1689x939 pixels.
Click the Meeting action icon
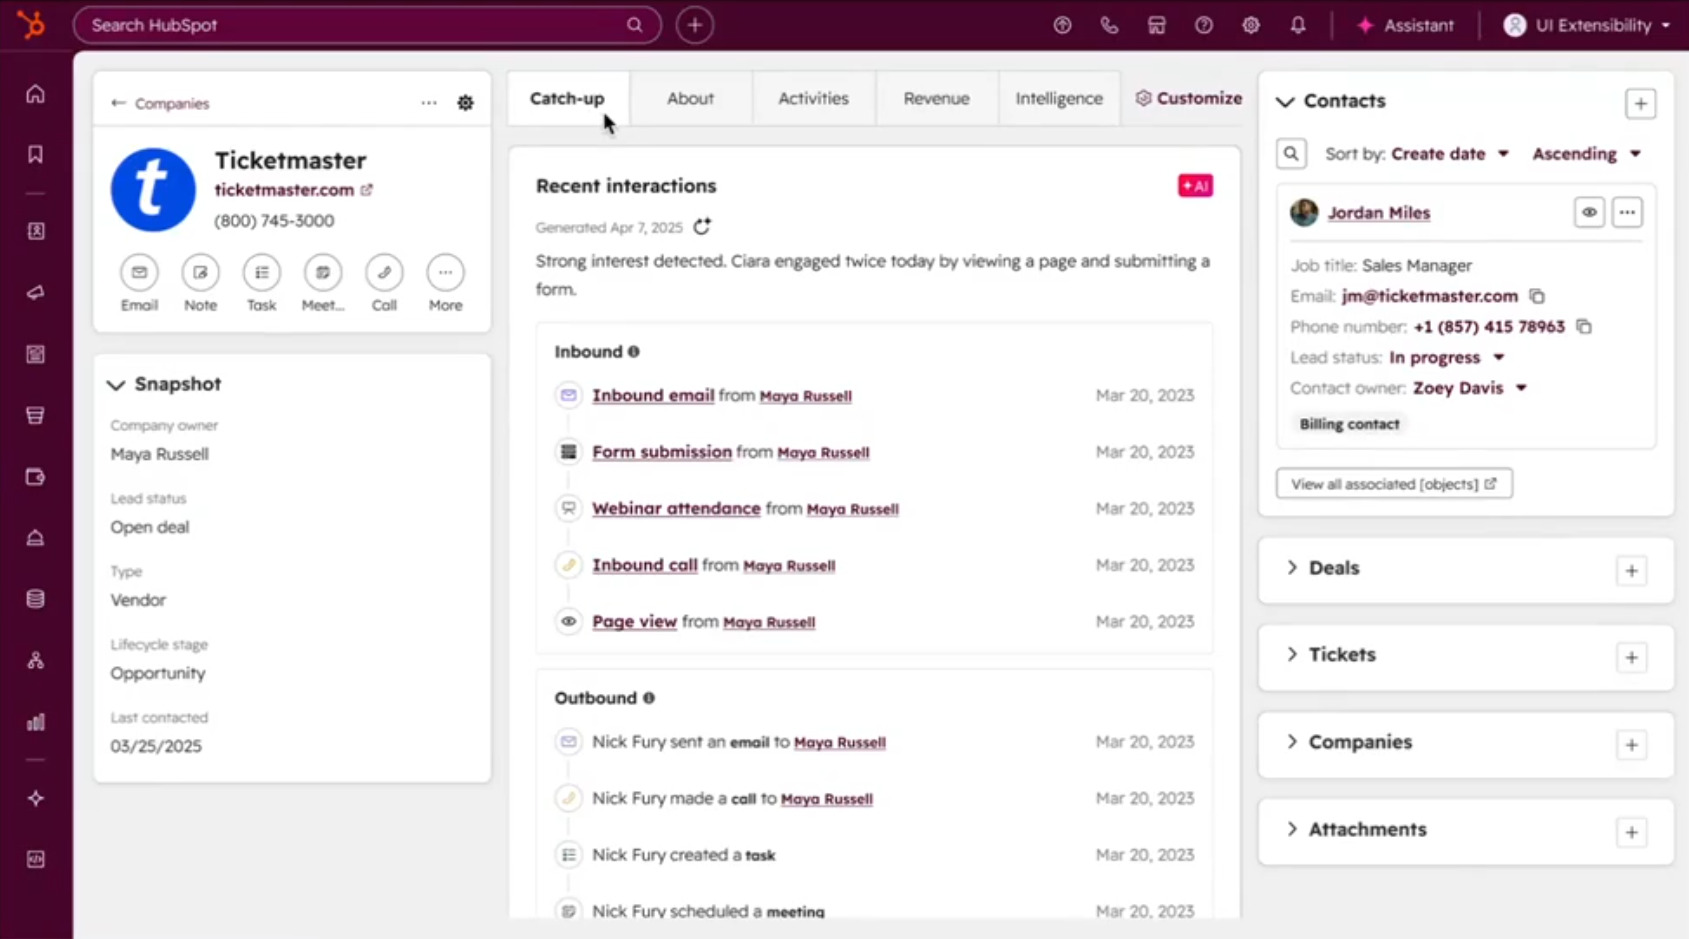click(x=323, y=272)
